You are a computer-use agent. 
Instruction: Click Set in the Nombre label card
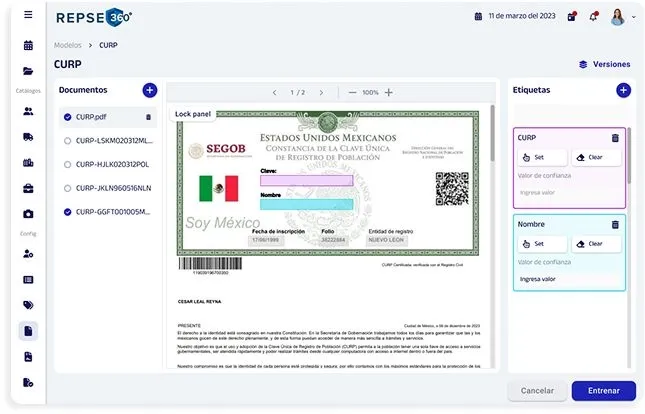[x=542, y=244]
